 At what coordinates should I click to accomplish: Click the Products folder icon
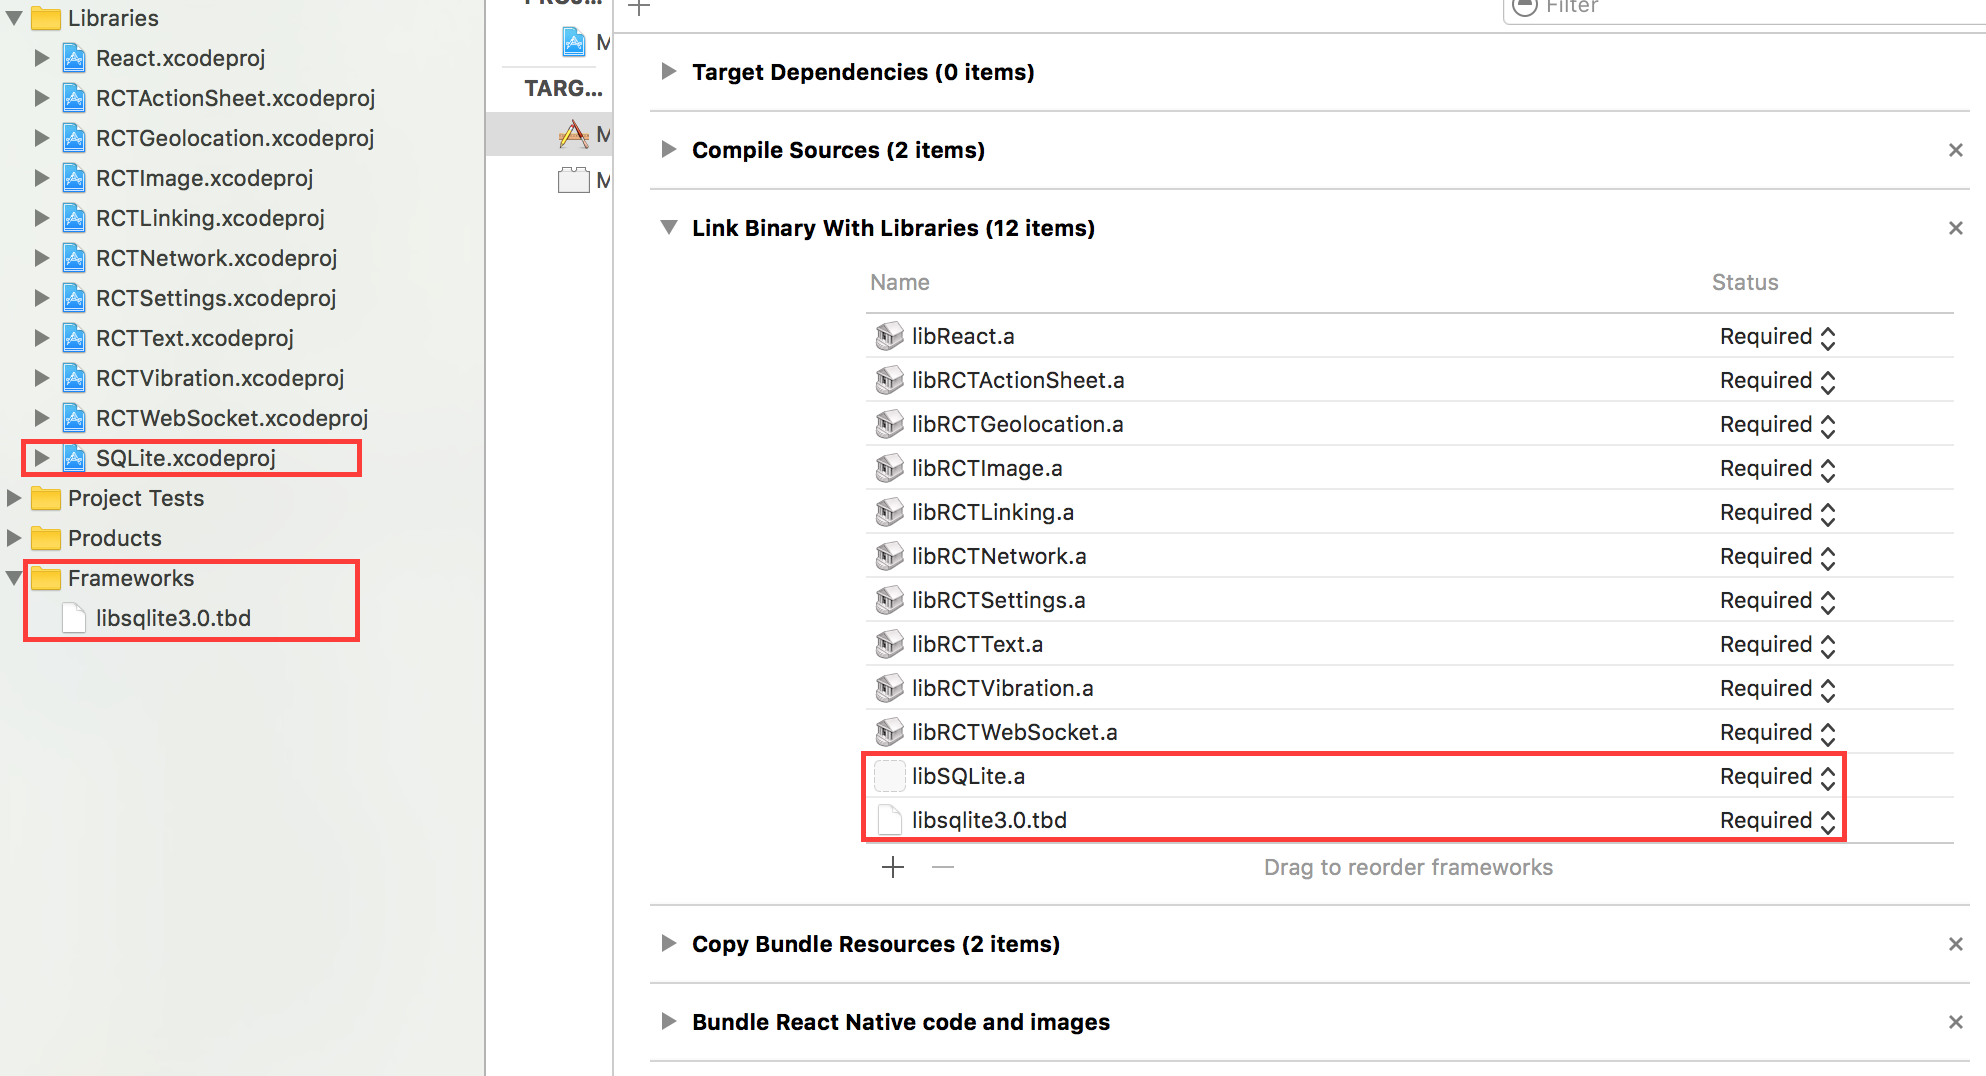pyautogui.click(x=46, y=538)
